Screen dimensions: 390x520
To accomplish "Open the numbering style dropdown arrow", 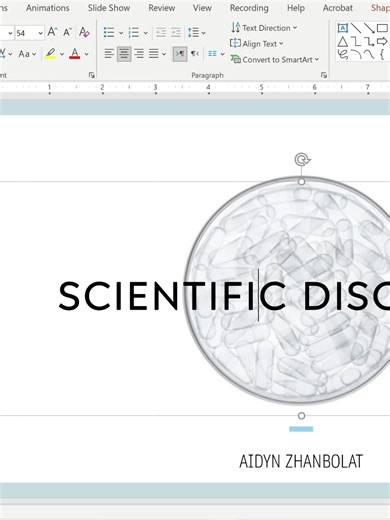I will pos(146,33).
